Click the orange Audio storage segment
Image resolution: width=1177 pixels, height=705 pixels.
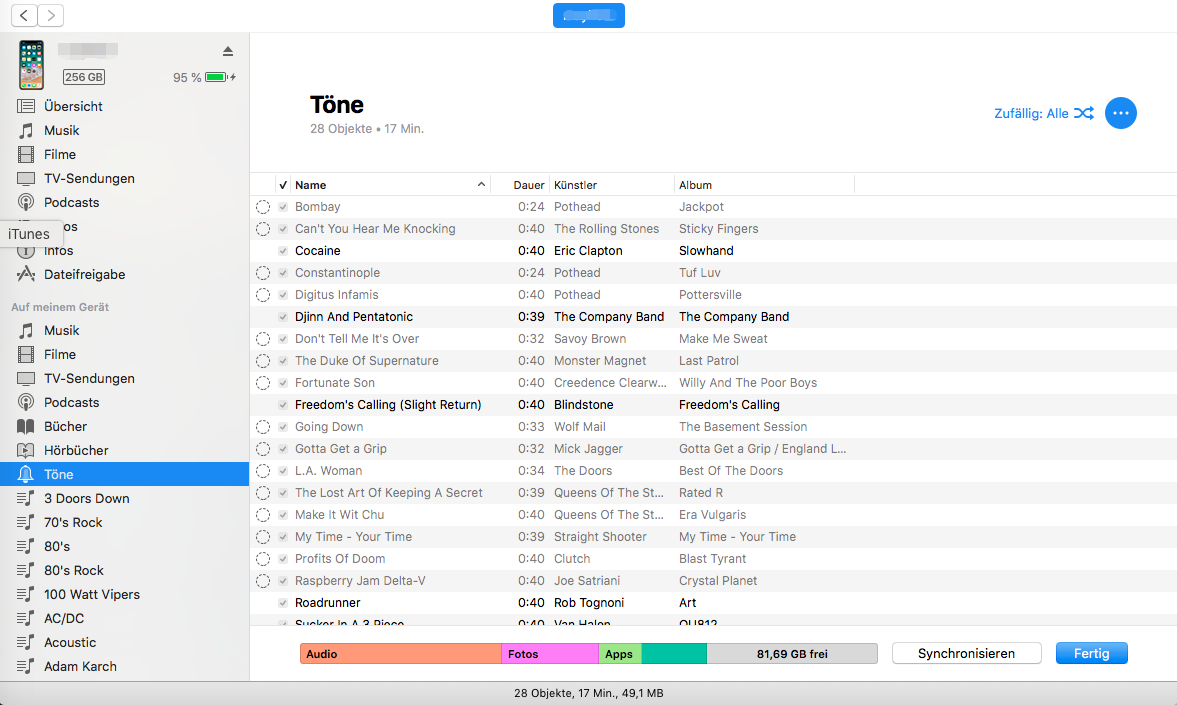click(x=400, y=654)
